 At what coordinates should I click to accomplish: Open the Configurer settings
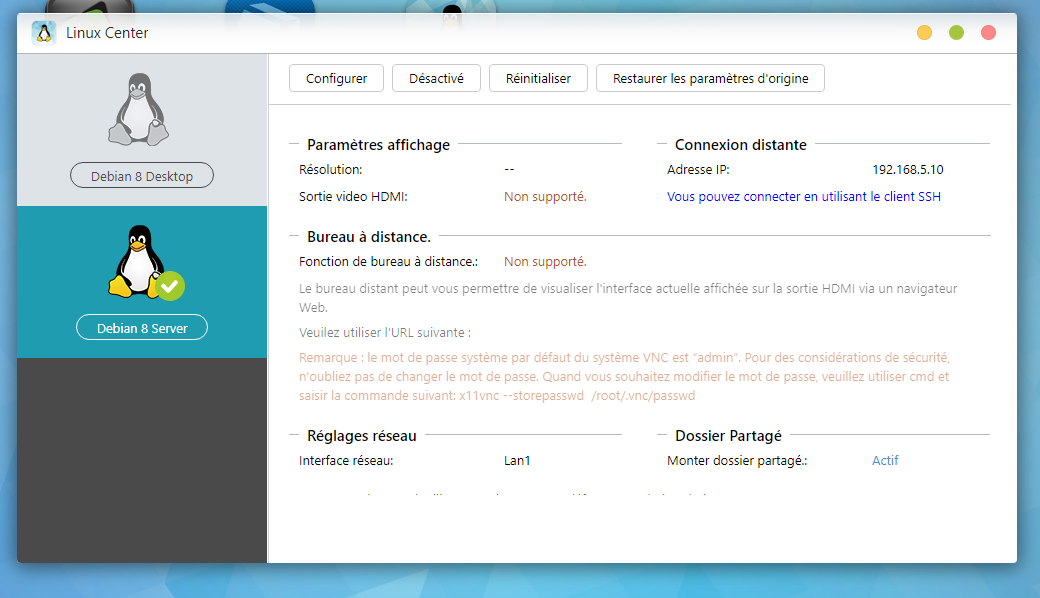tap(336, 78)
